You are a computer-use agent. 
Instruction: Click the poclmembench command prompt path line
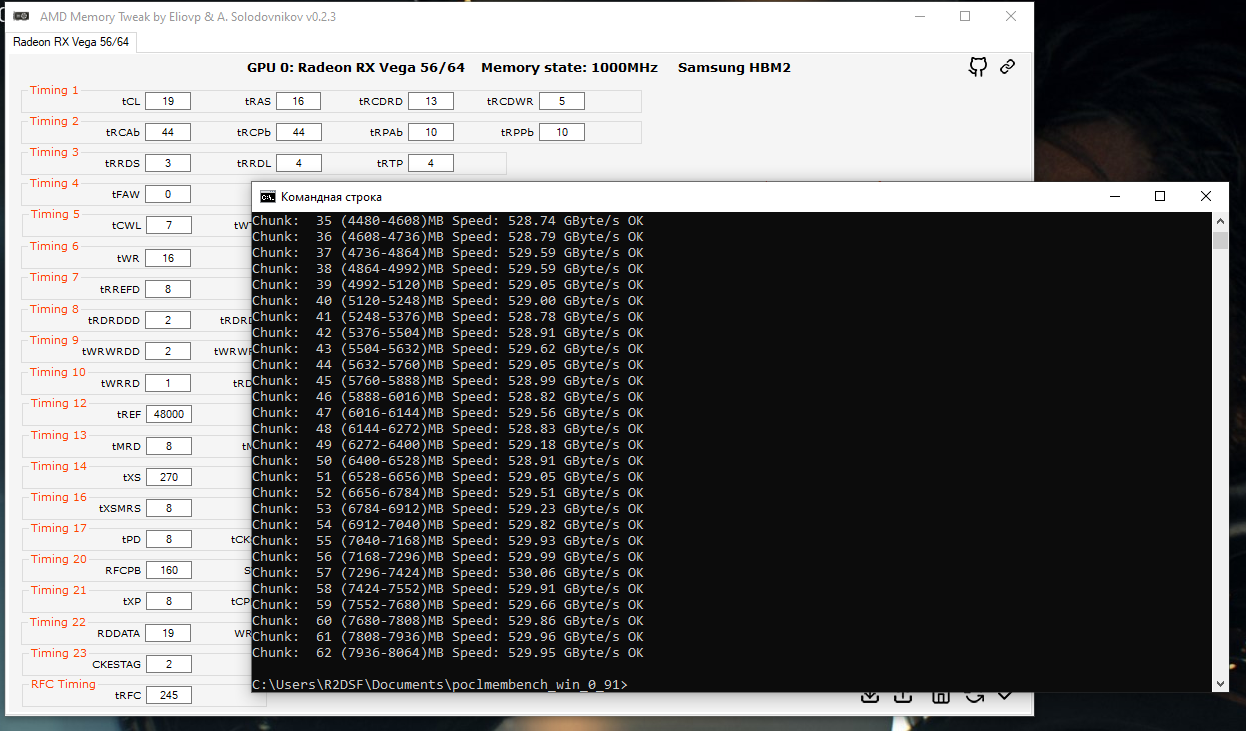pos(440,685)
